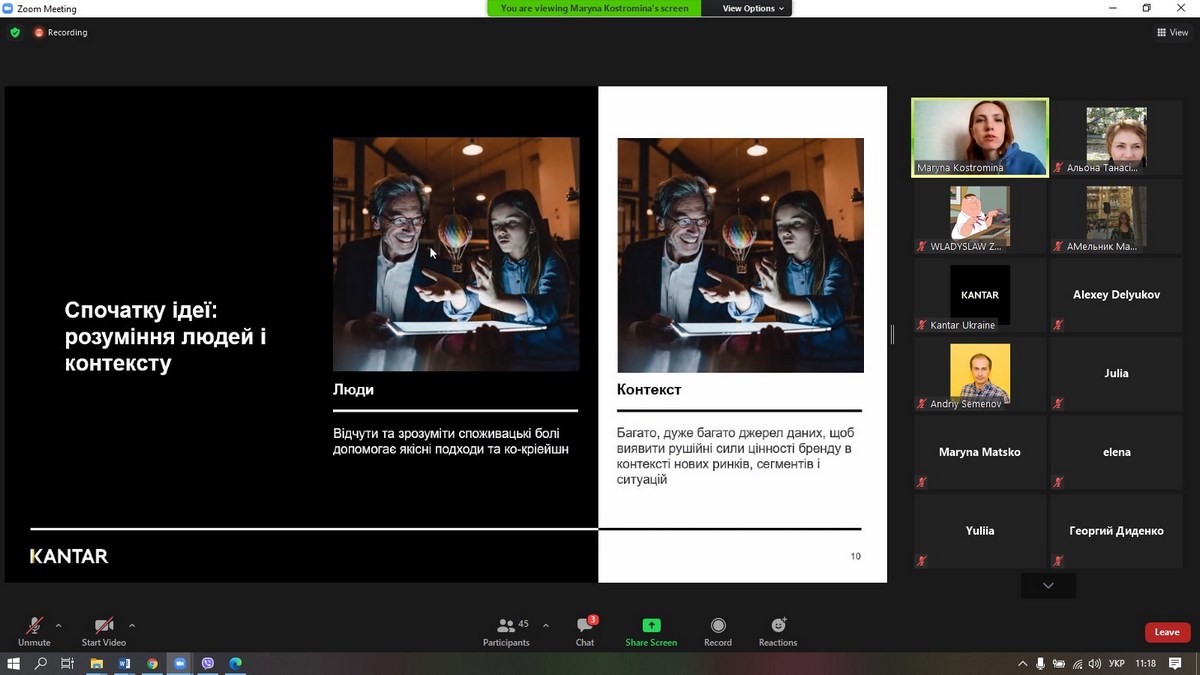Click the Recording indicator

(x=61, y=32)
